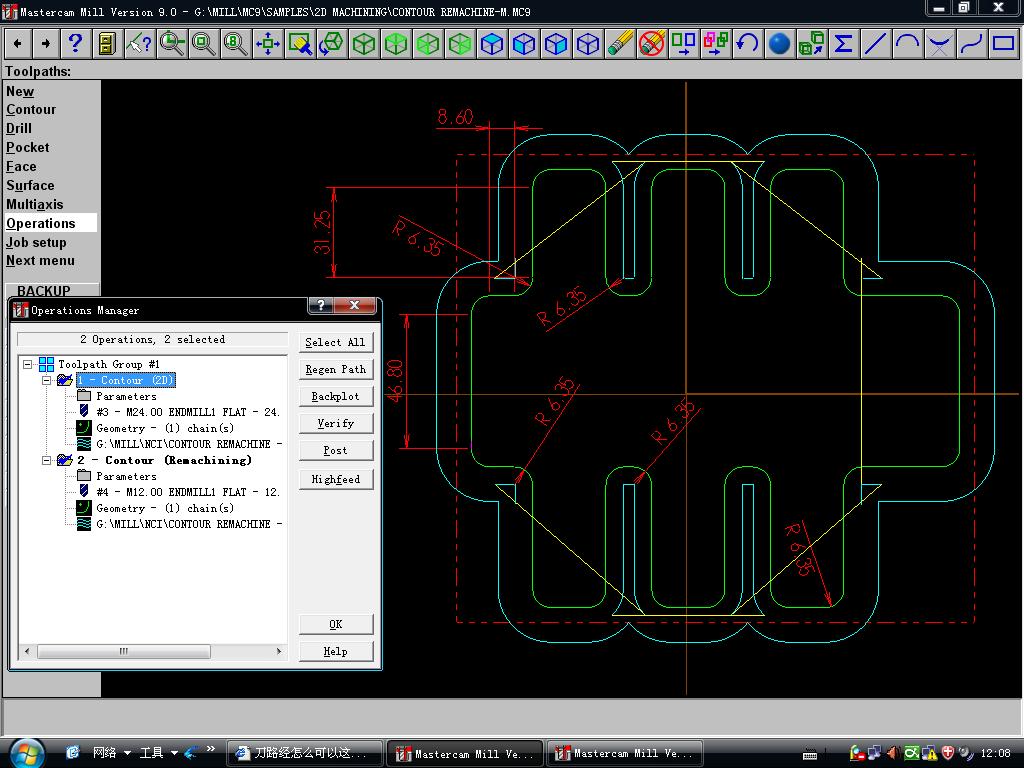This screenshot has width=1024, height=768.
Task: Click the create spline curve icon
Action: click(971, 44)
